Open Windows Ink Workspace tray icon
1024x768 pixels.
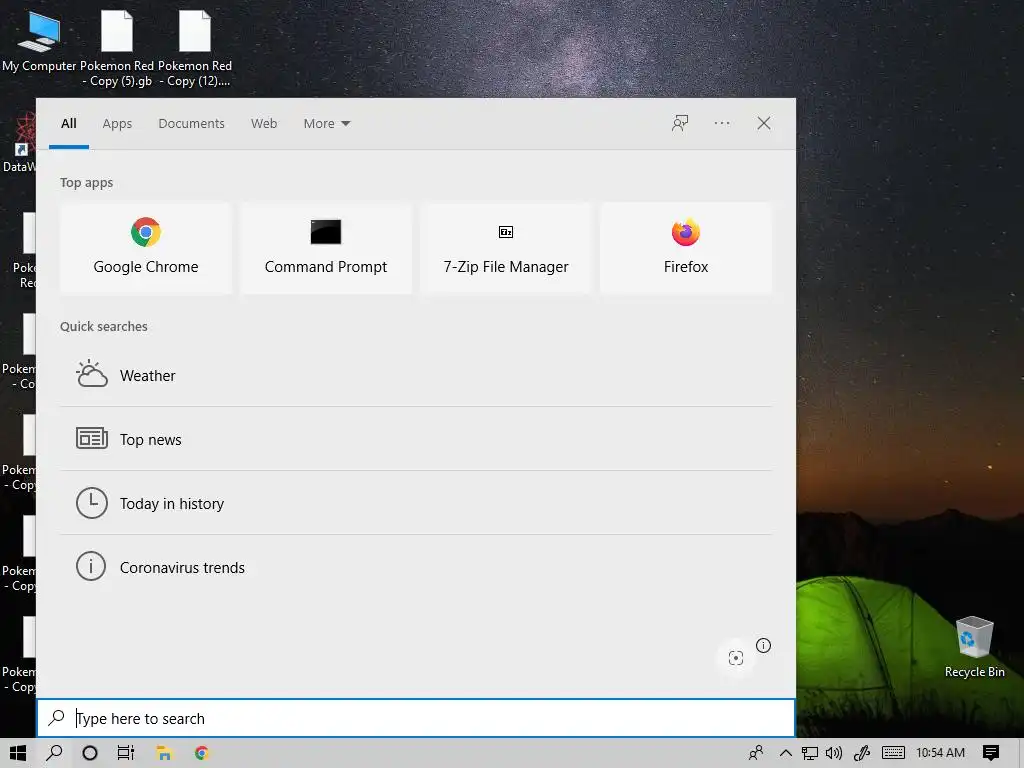pos(862,753)
